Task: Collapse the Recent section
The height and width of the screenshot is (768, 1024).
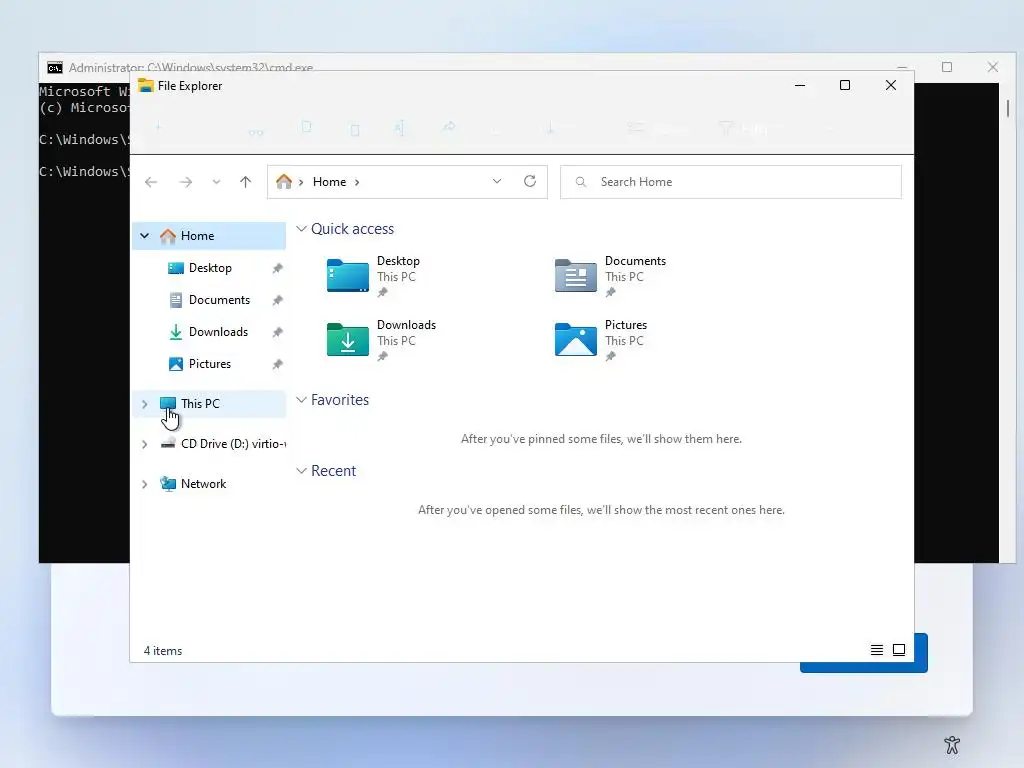Action: click(301, 471)
